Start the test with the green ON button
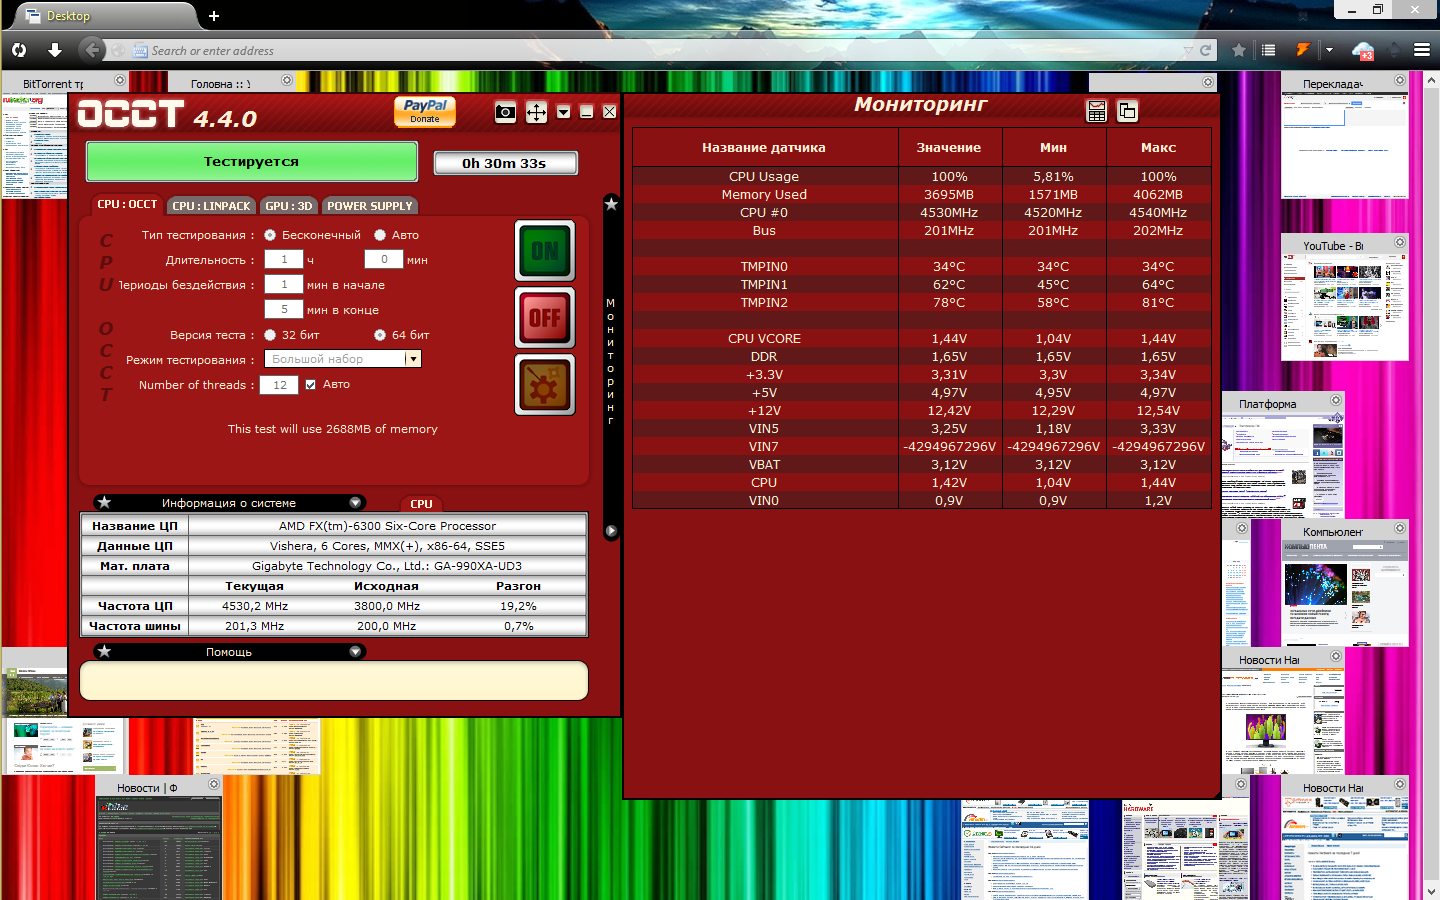Screen dimensions: 1440x900 click(545, 250)
